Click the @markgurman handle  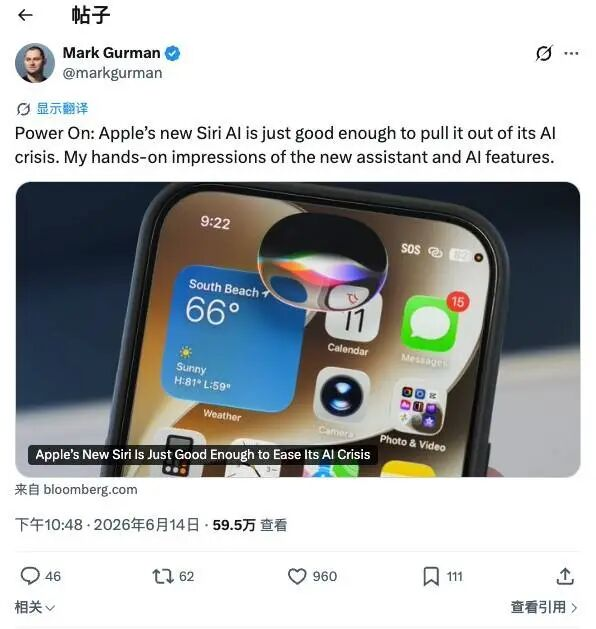112,73
